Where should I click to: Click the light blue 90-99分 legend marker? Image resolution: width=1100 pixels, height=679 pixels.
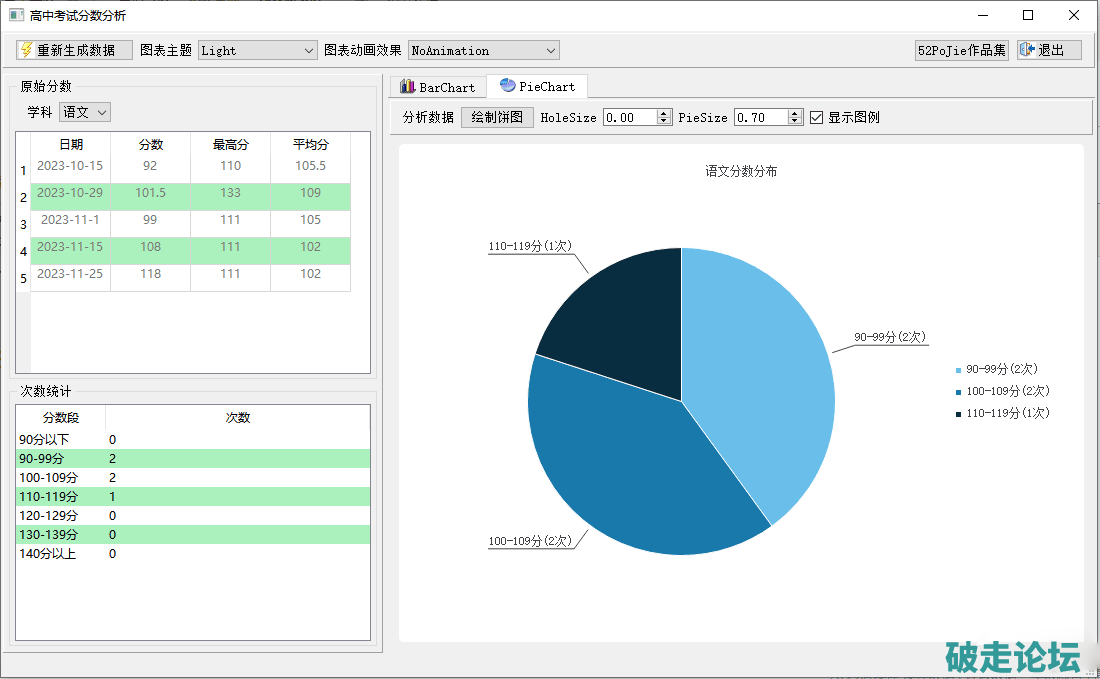coord(958,370)
